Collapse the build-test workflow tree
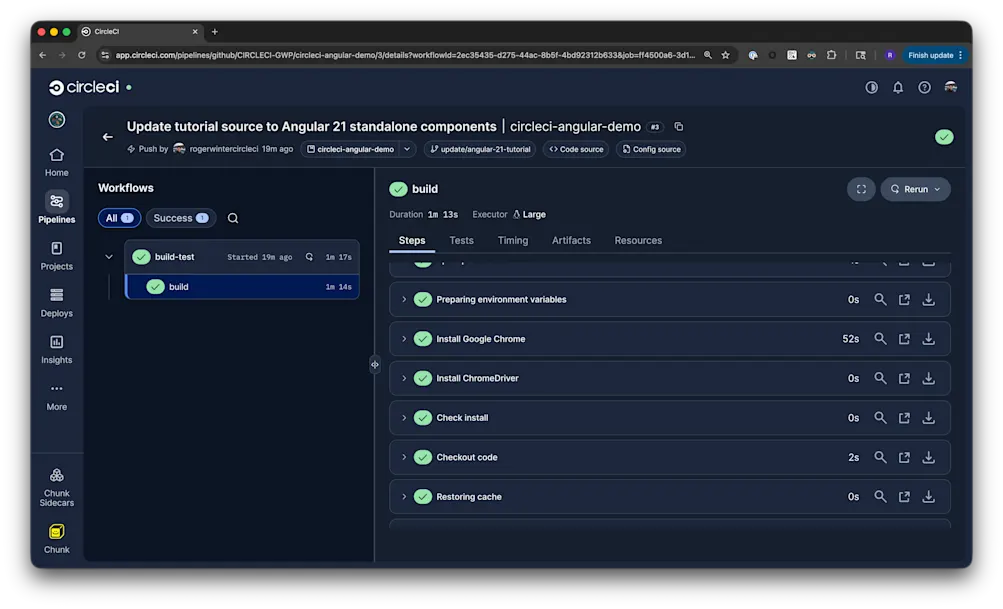The height and width of the screenshot is (609, 1003). coord(109,257)
